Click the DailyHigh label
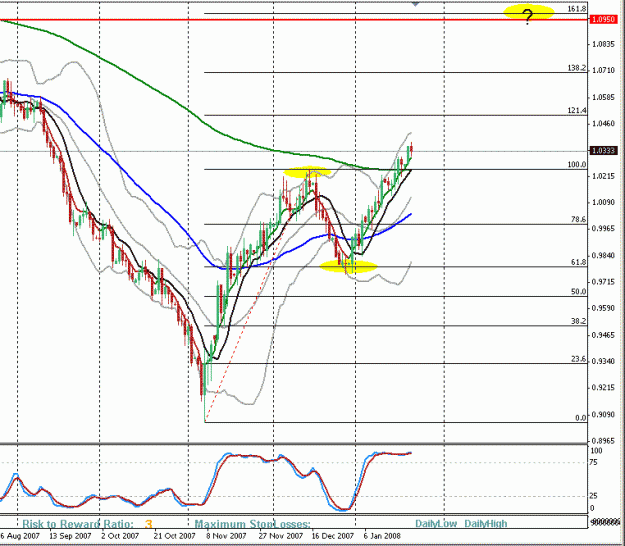The image size is (625, 546). tap(485, 524)
